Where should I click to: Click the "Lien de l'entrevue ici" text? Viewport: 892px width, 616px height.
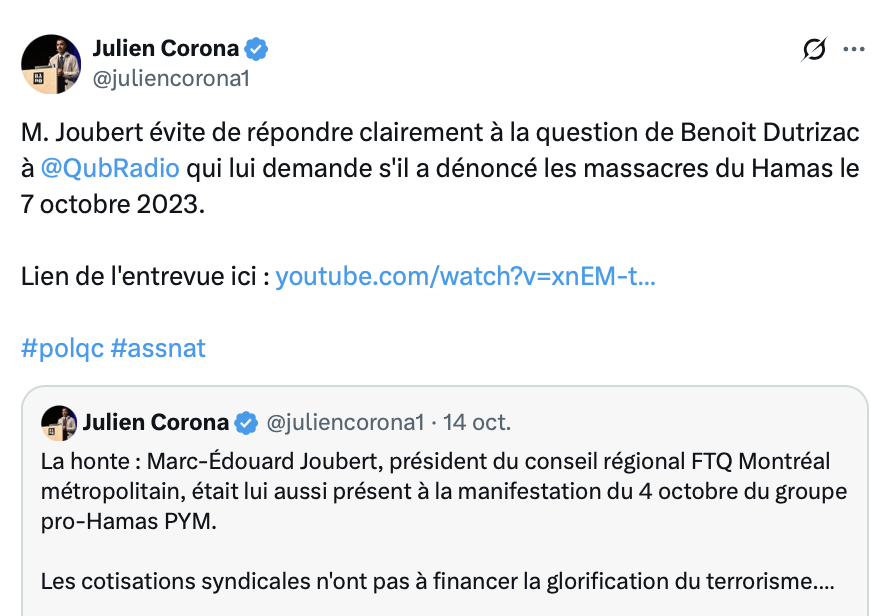point(145,277)
